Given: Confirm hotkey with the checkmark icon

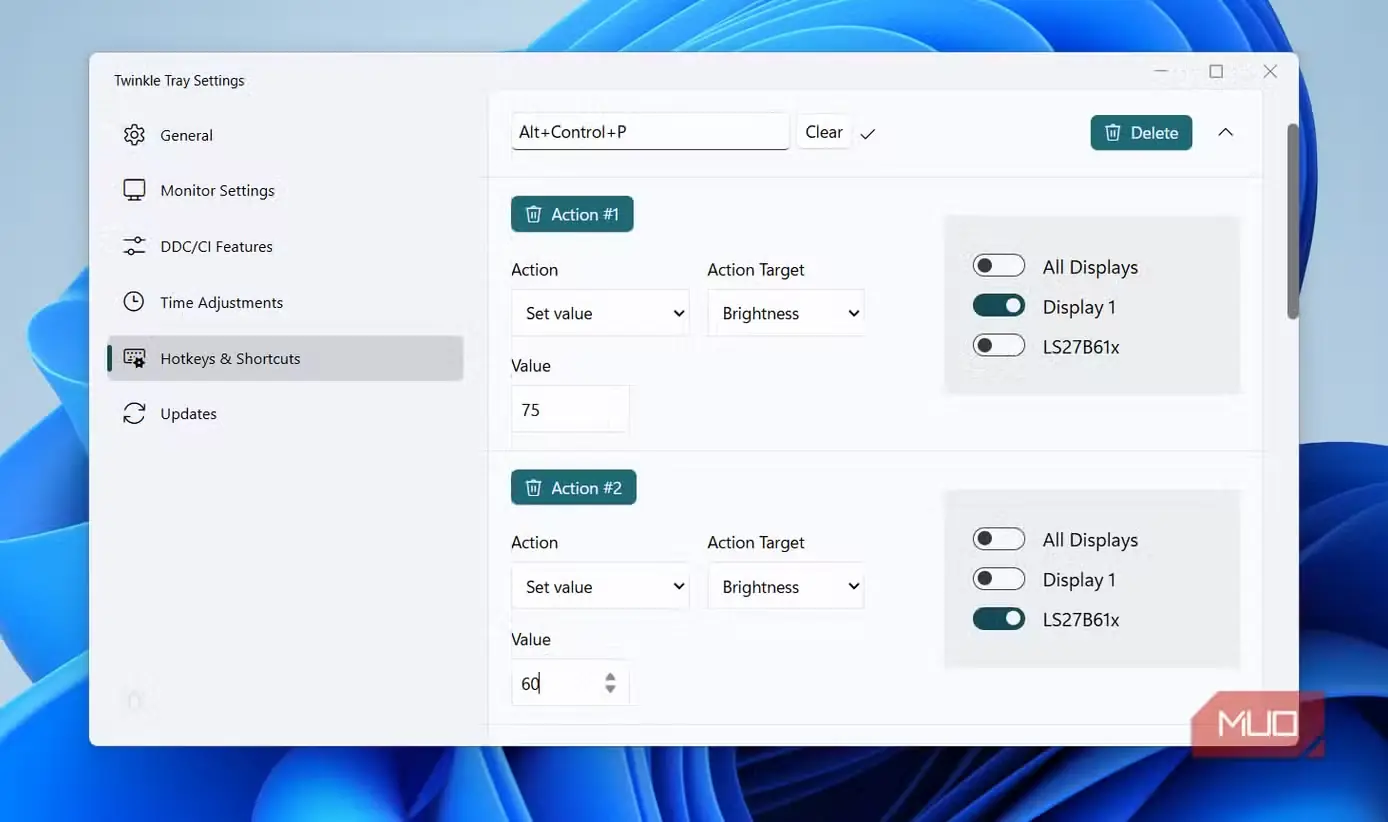Looking at the screenshot, I should point(868,133).
